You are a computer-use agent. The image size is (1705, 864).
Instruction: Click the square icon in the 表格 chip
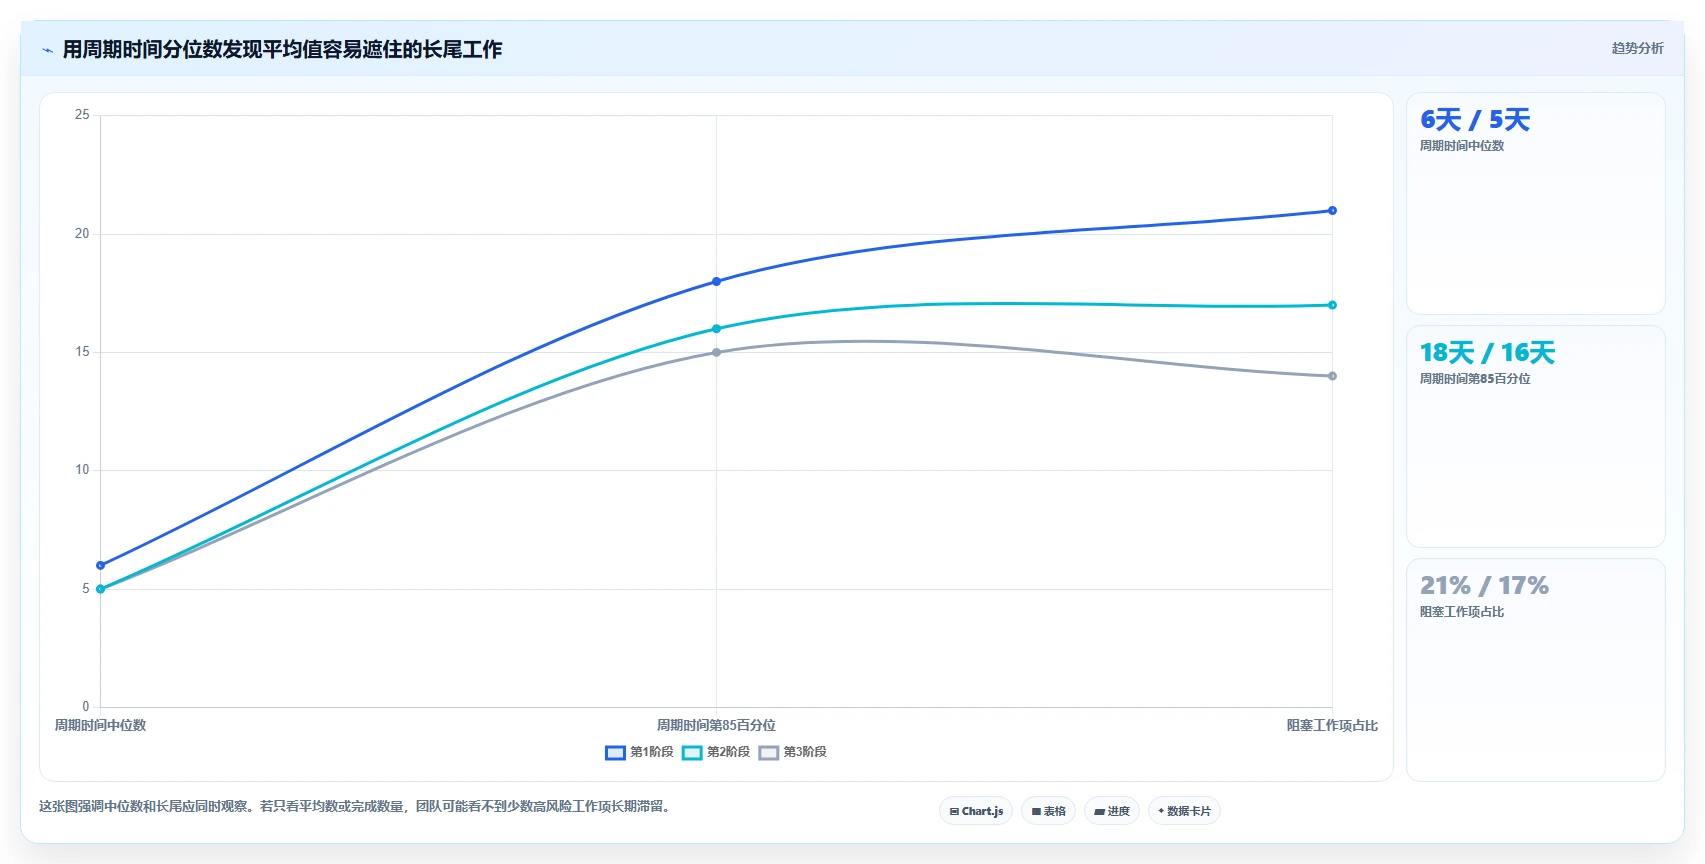click(x=1036, y=812)
